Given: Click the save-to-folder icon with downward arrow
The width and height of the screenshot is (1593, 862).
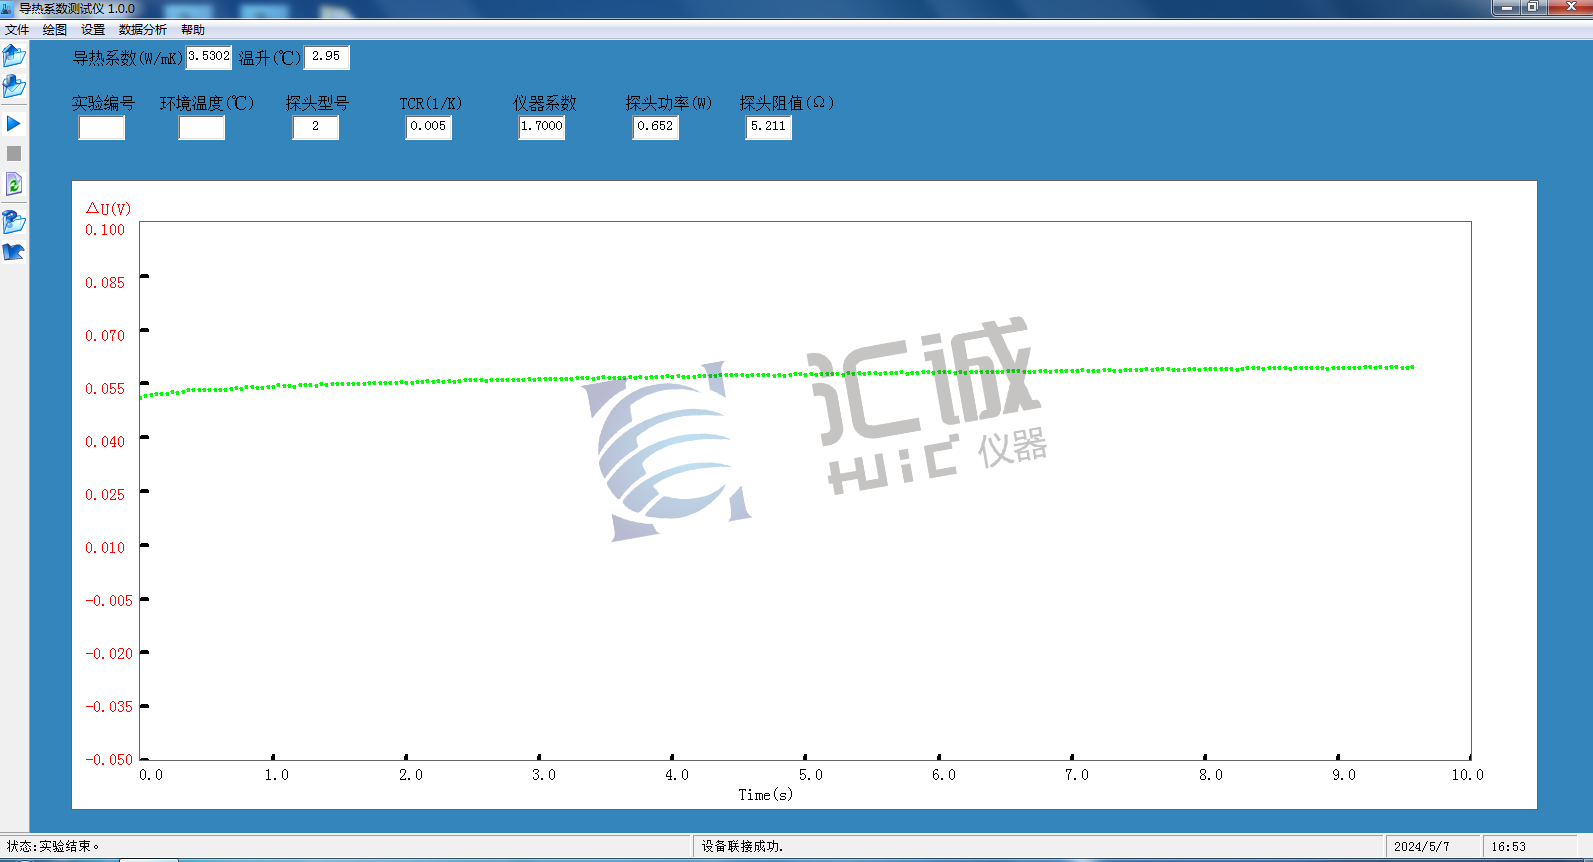Looking at the screenshot, I should point(14,87).
